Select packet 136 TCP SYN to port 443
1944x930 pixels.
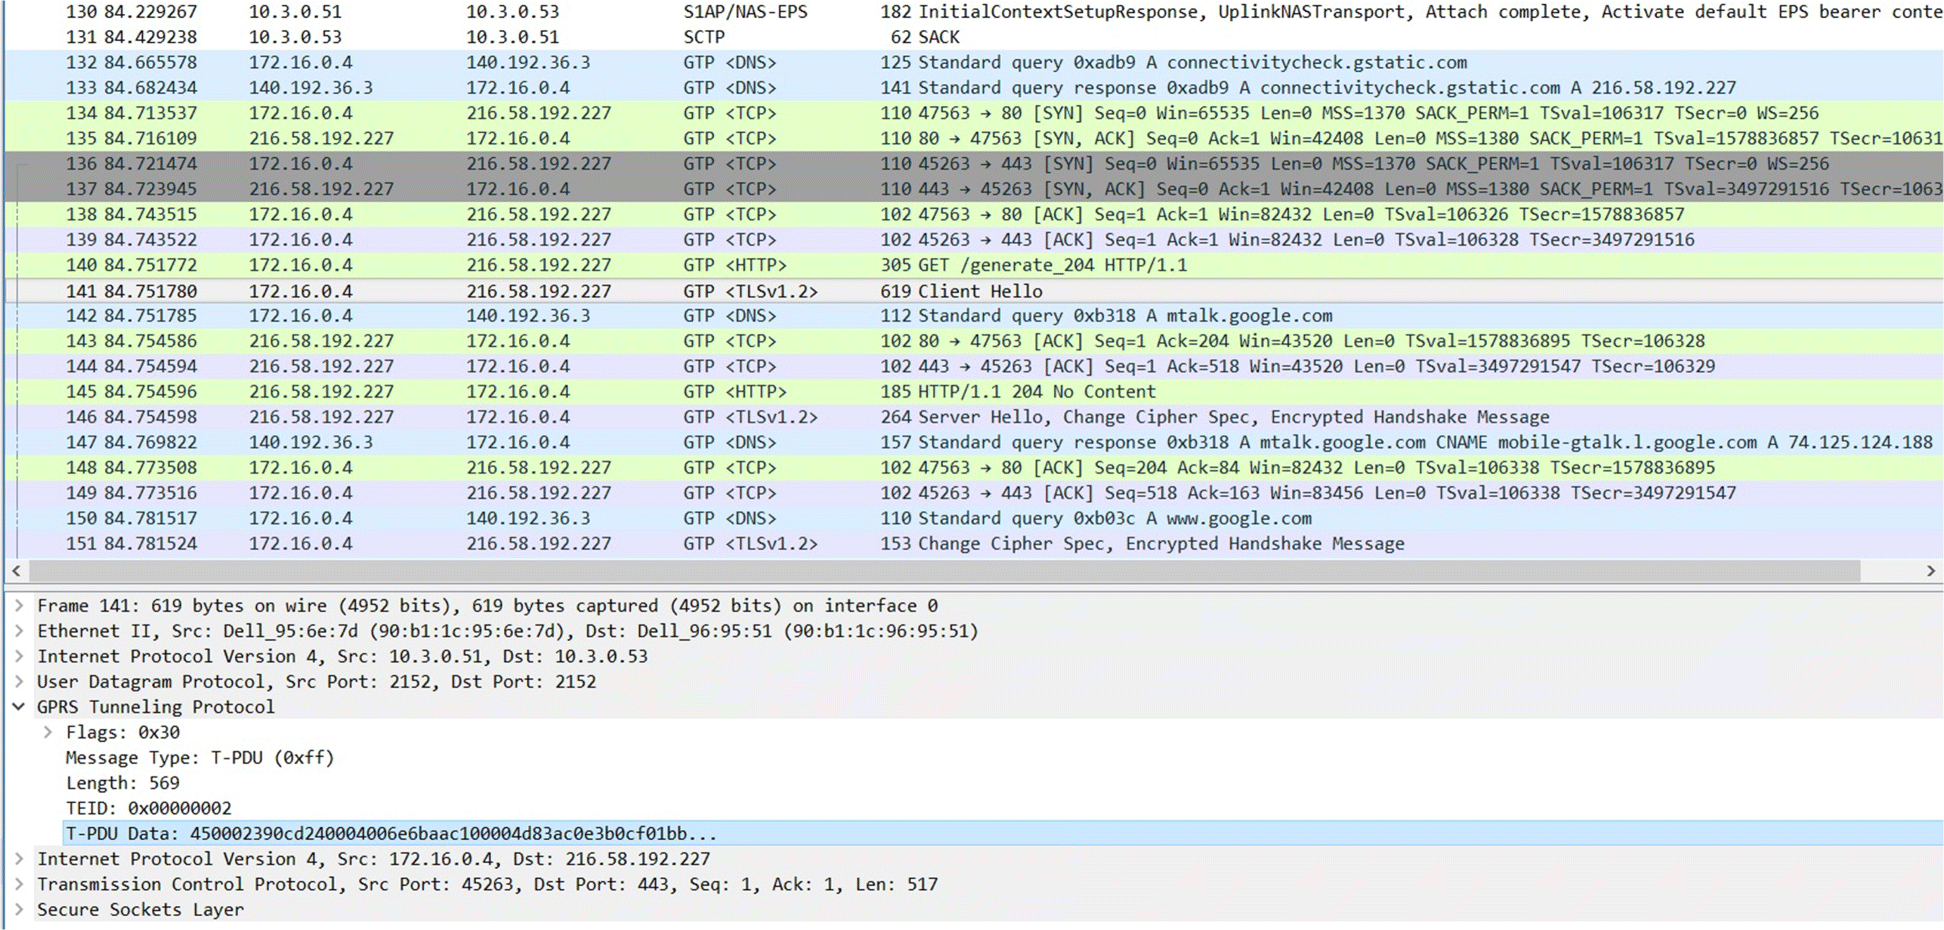point(975,164)
